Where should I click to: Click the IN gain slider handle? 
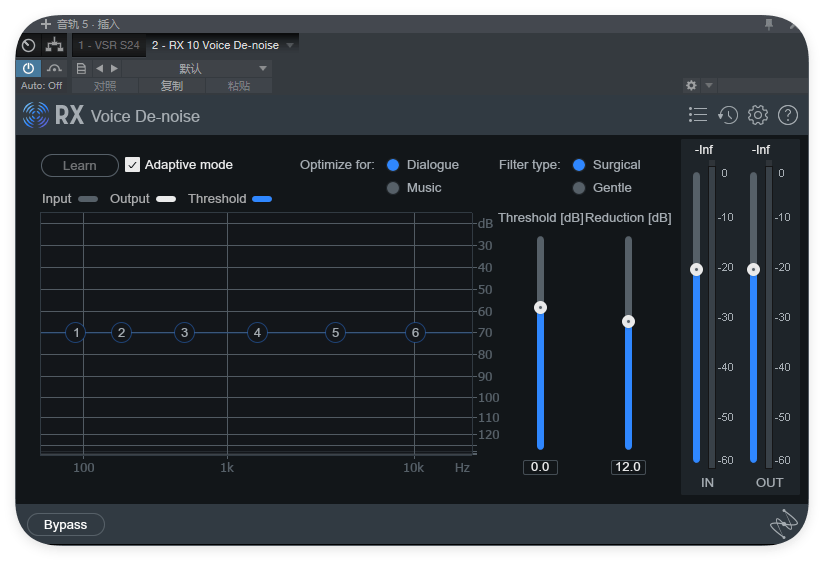point(696,269)
